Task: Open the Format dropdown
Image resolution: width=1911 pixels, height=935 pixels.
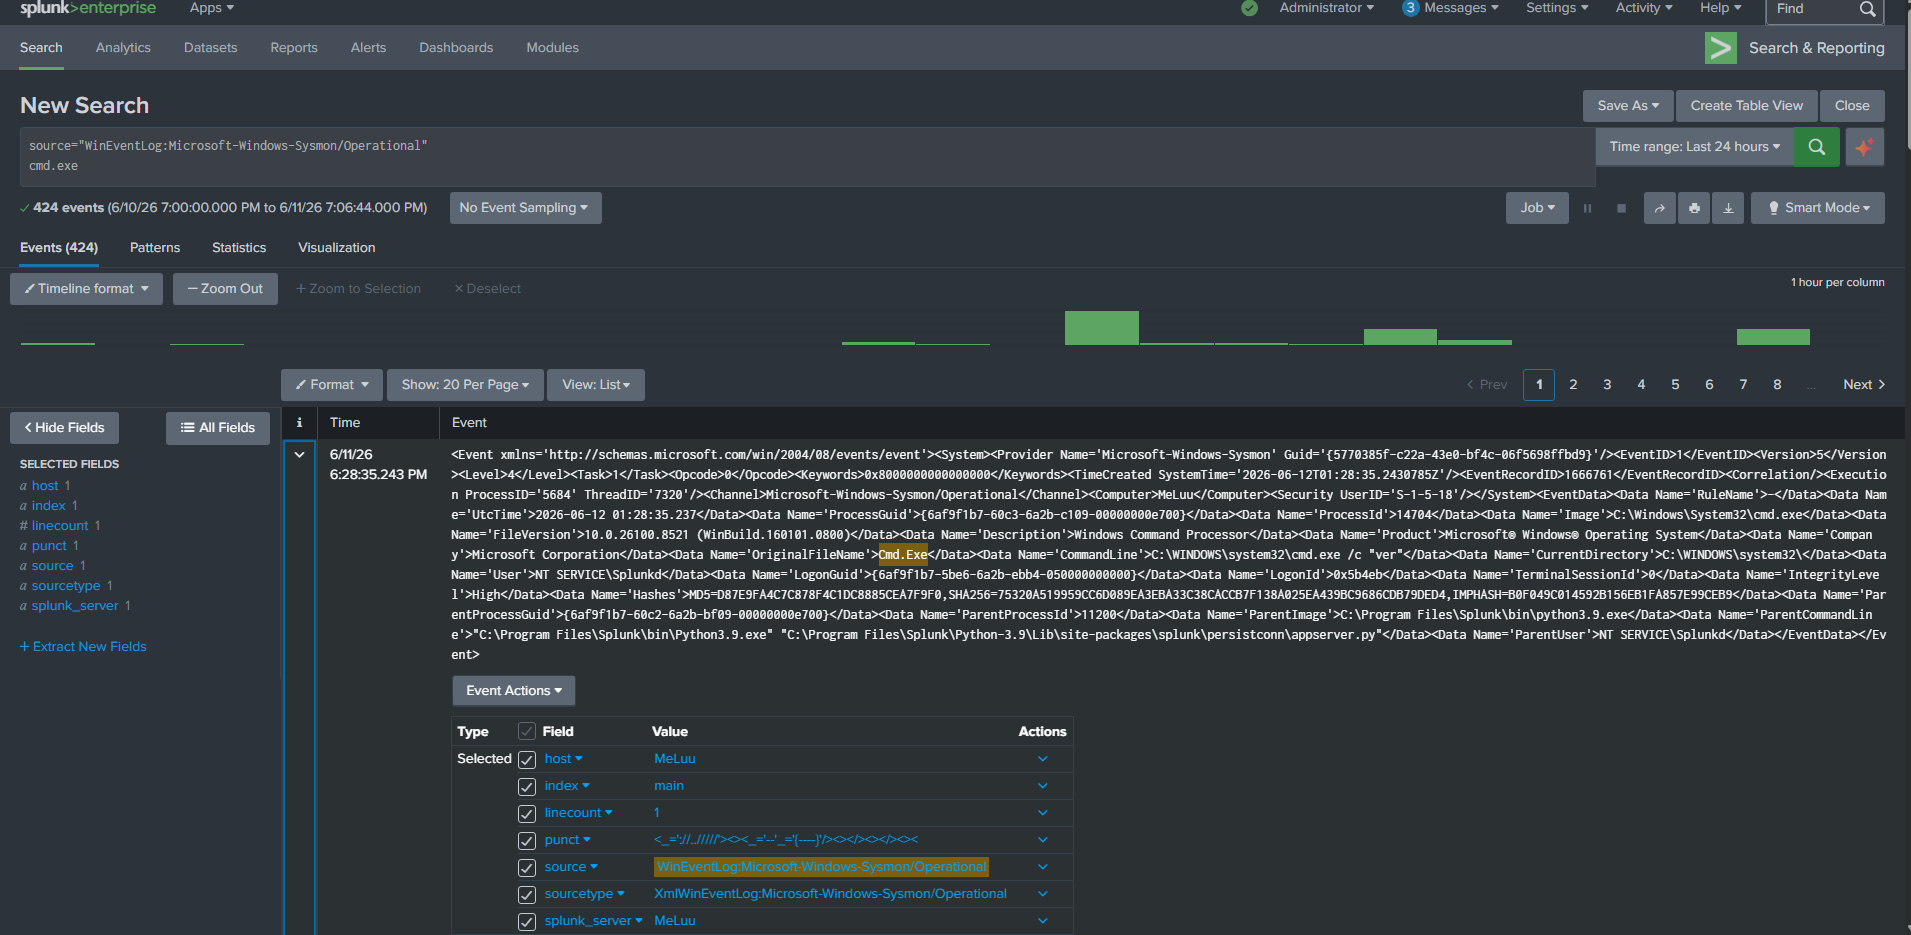Action: click(x=332, y=385)
